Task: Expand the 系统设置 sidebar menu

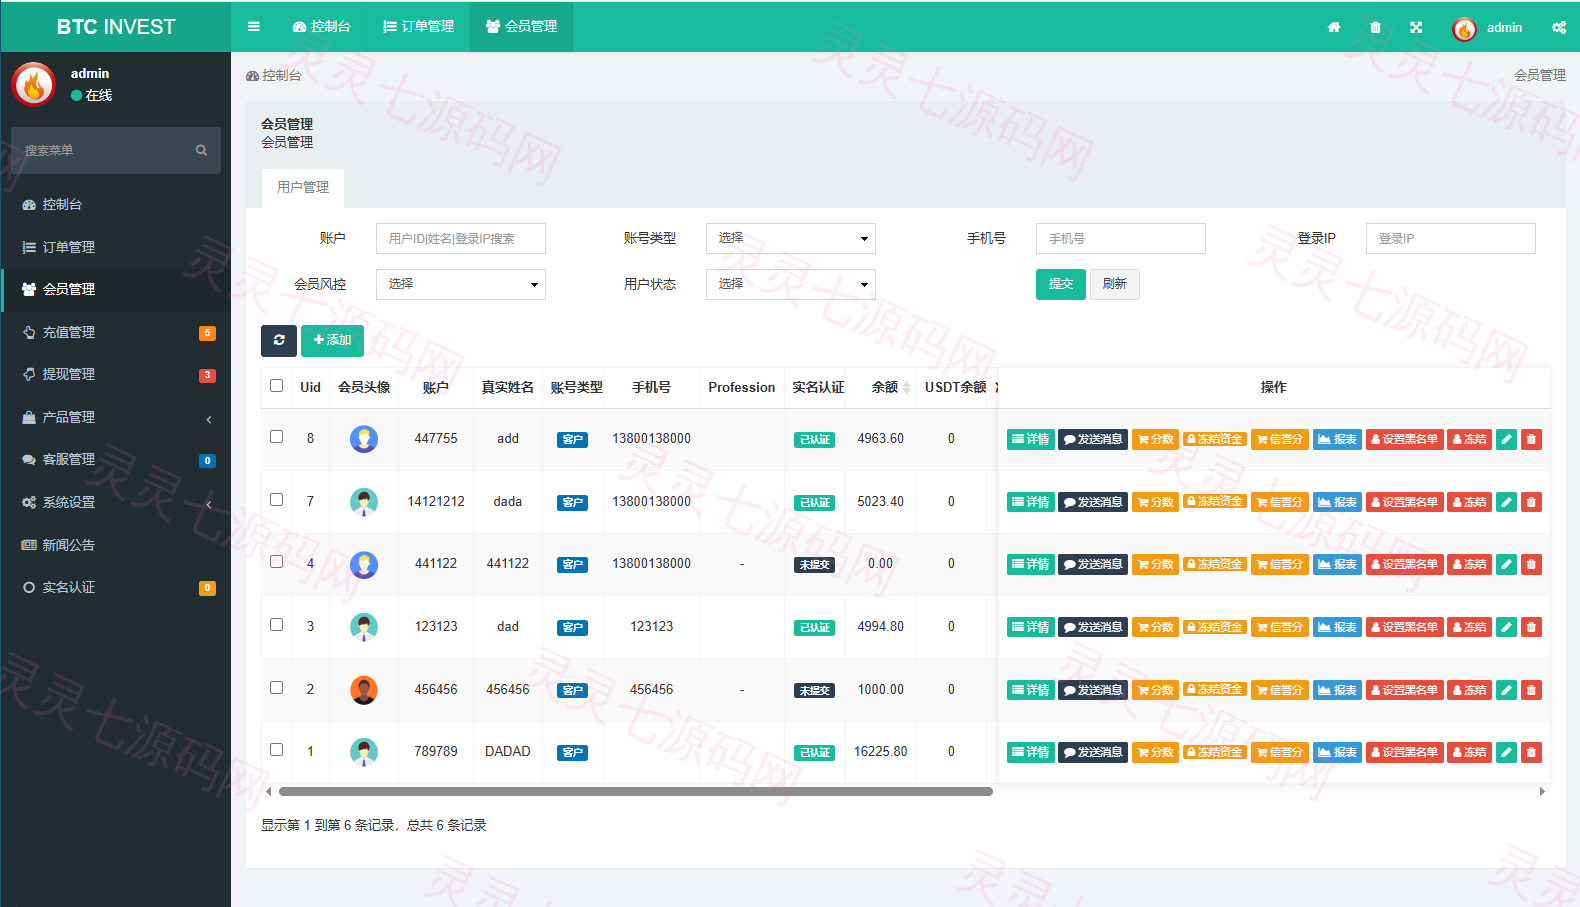Action: [x=116, y=502]
